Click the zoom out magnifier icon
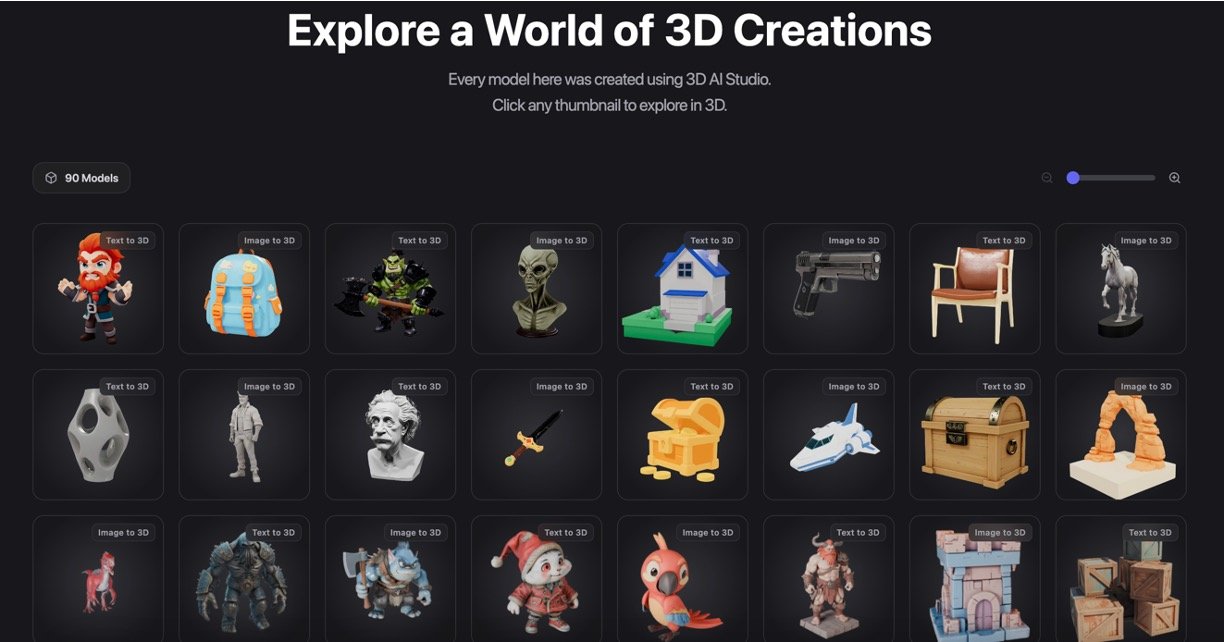 pos(1047,178)
